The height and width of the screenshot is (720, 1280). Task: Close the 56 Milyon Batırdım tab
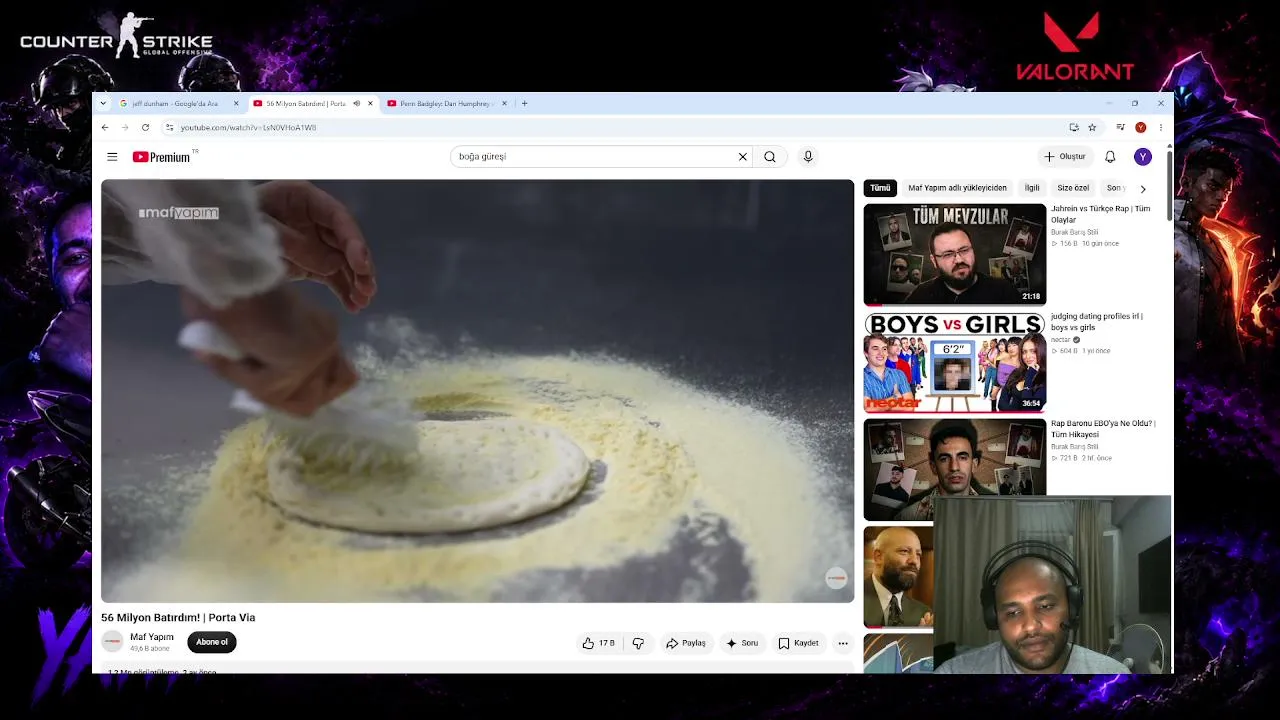click(x=370, y=104)
